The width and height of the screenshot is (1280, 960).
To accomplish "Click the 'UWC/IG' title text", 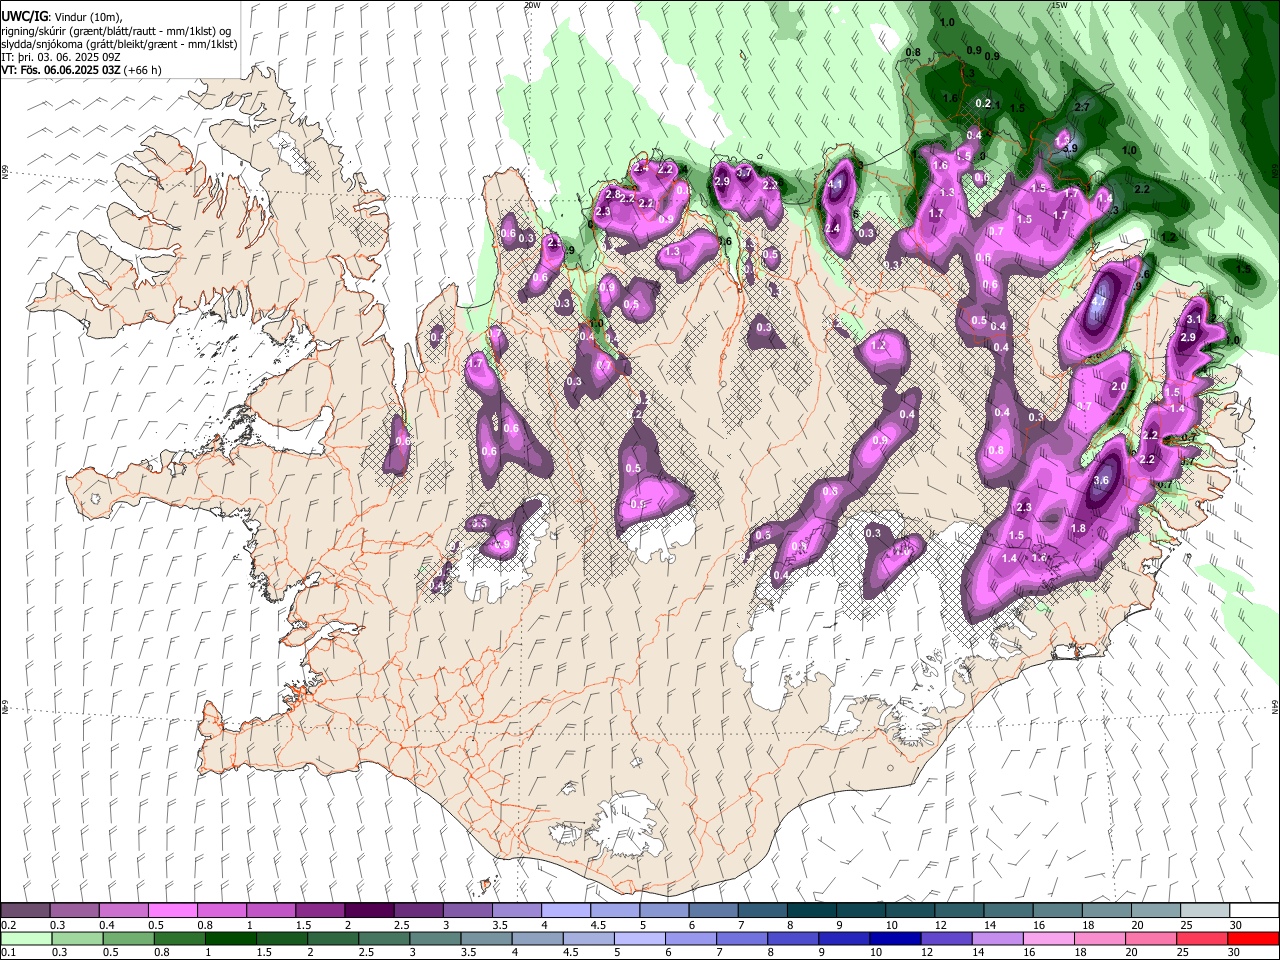I will 23,16.
